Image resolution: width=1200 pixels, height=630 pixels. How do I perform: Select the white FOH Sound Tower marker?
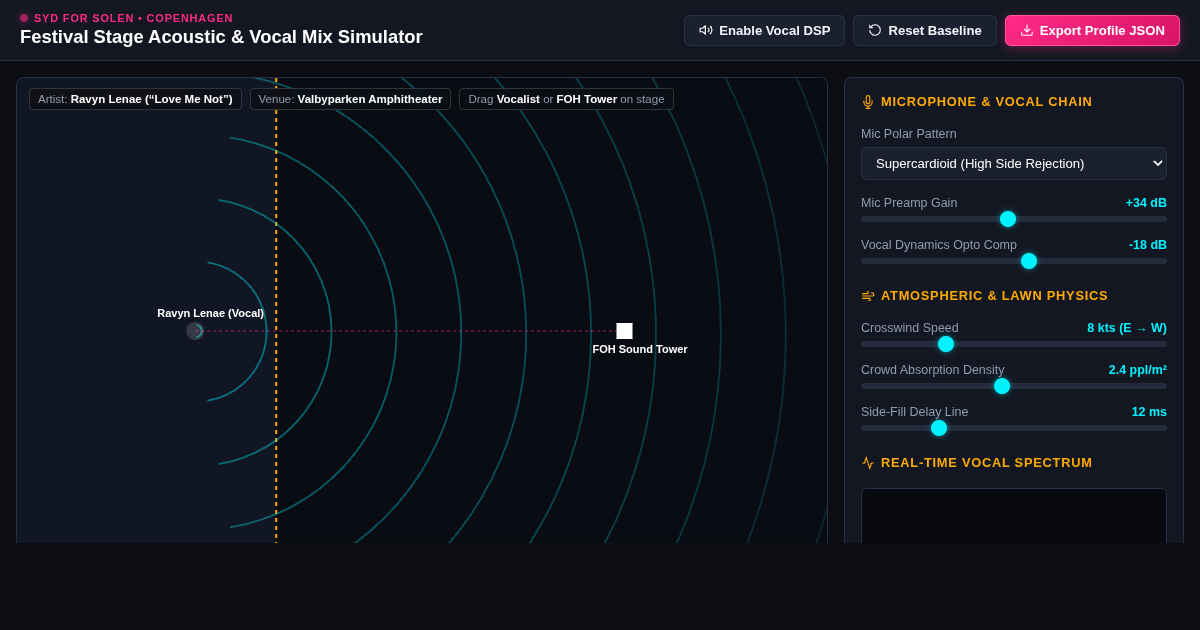[624, 331]
